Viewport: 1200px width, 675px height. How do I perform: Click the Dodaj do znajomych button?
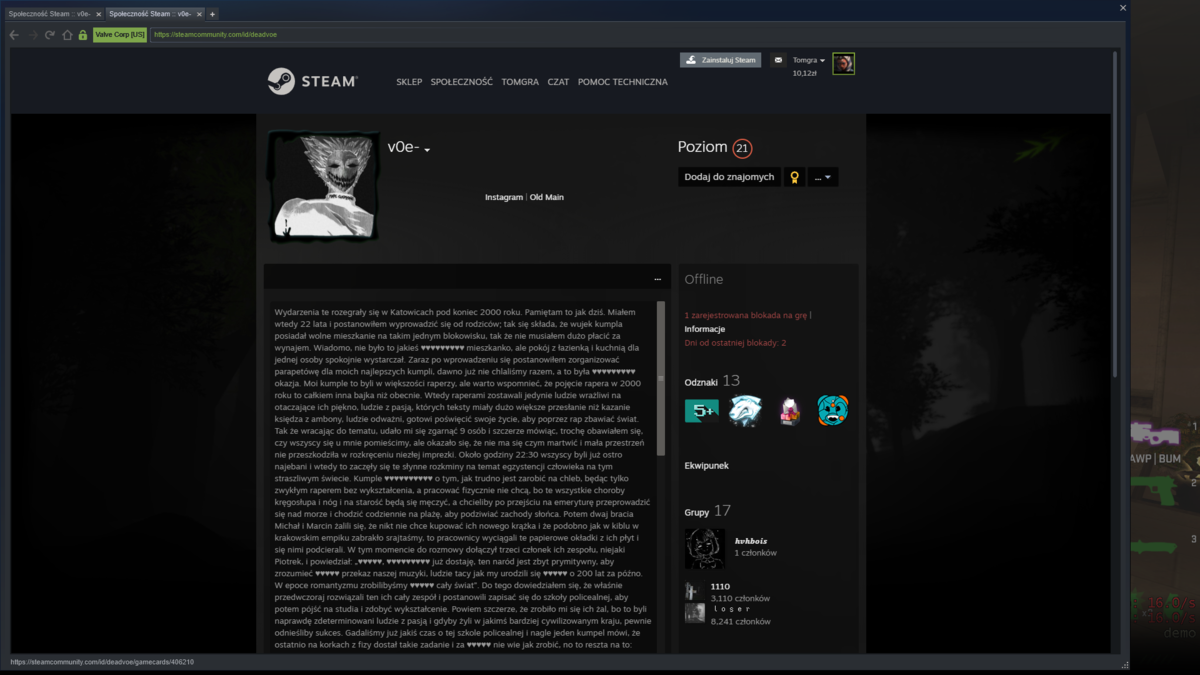[729, 177]
